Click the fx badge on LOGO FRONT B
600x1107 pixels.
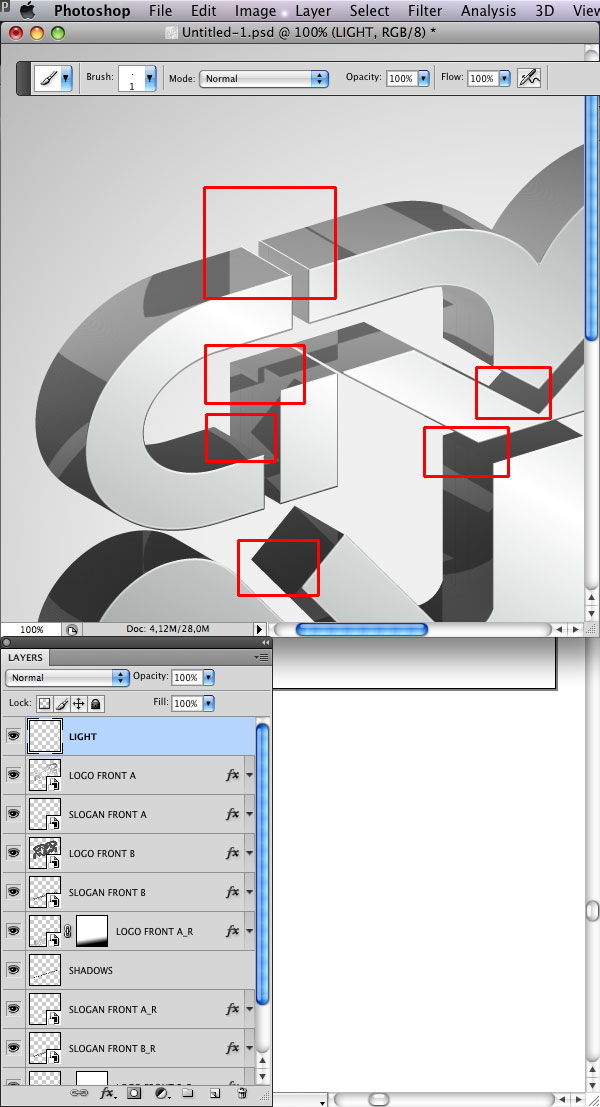coord(232,854)
